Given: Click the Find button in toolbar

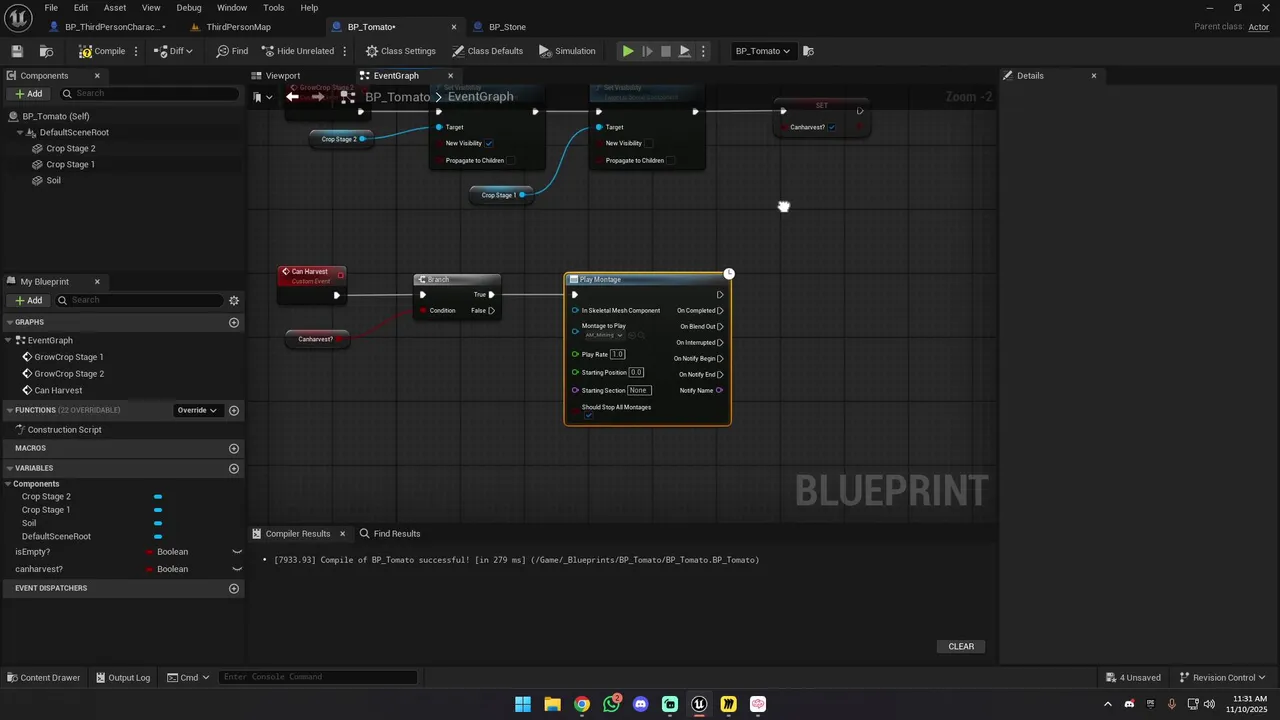Looking at the screenshot, I should tap(232, 51).
